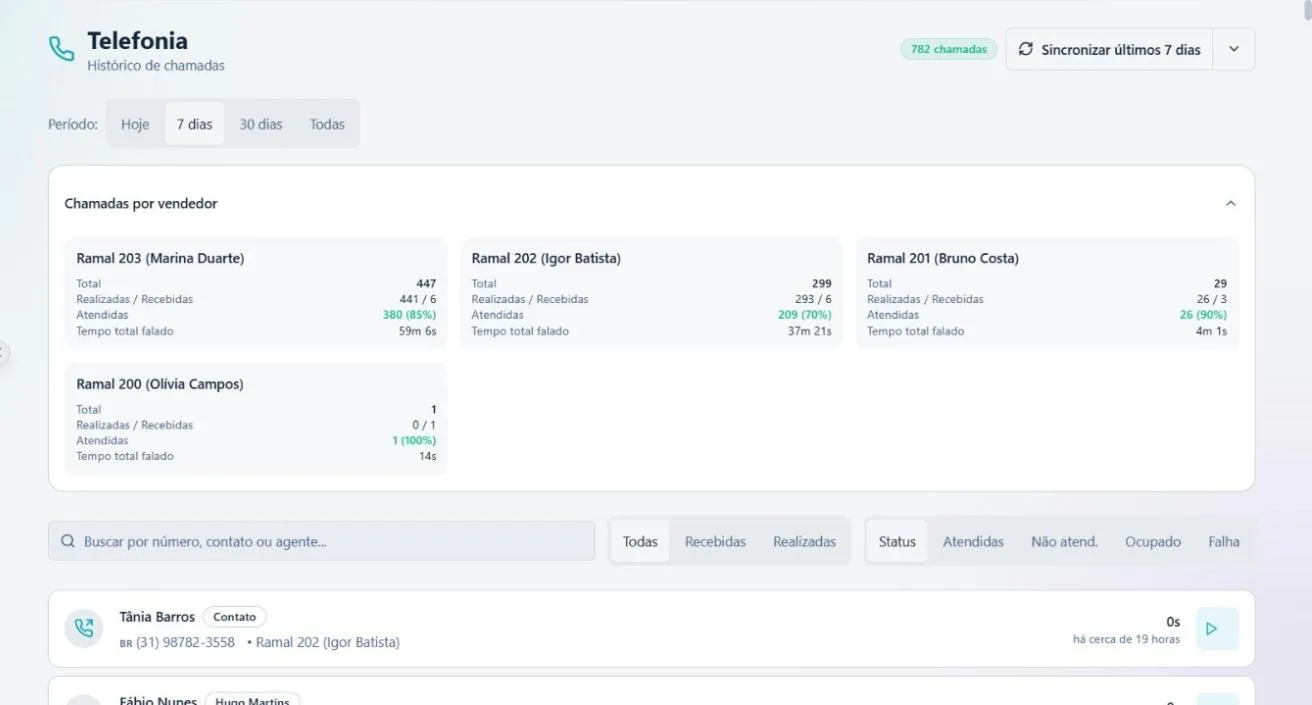
Task: Click the 209 (70%) Atendidas value
Action: point(804,315)
